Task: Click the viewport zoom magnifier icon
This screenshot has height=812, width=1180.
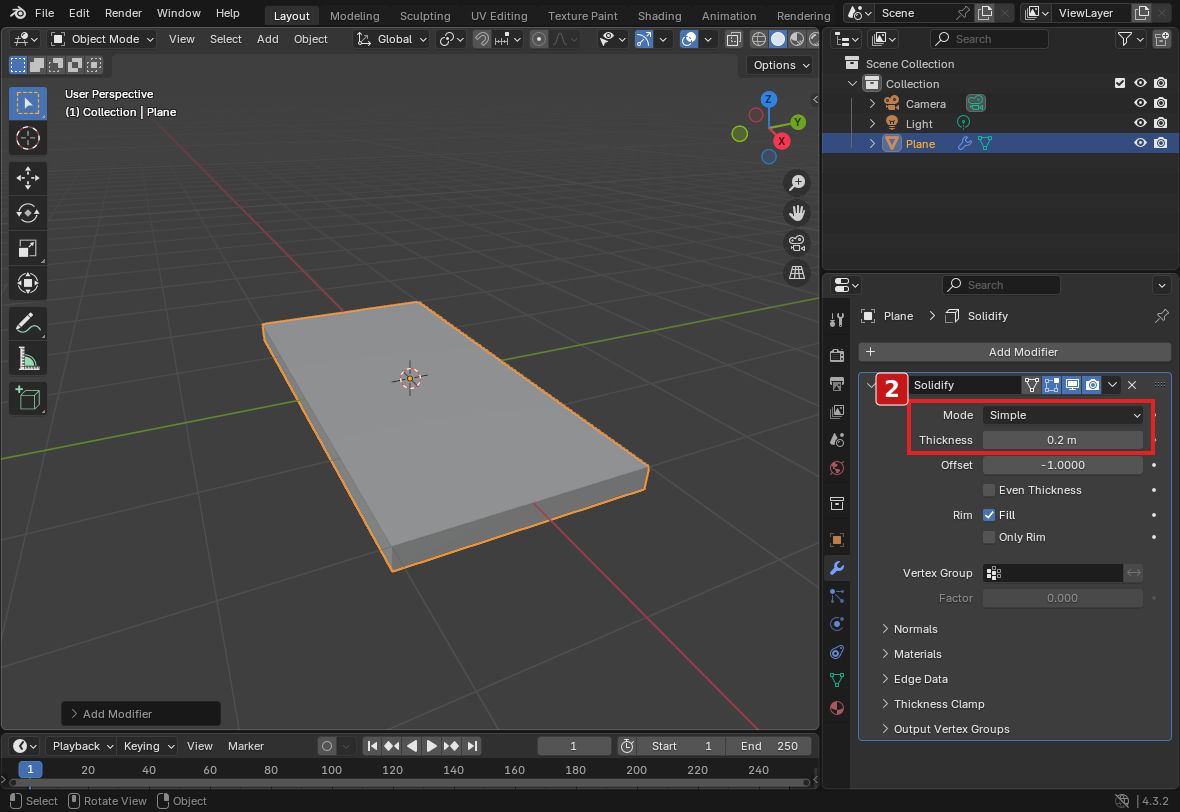Action: click(796, 183)
